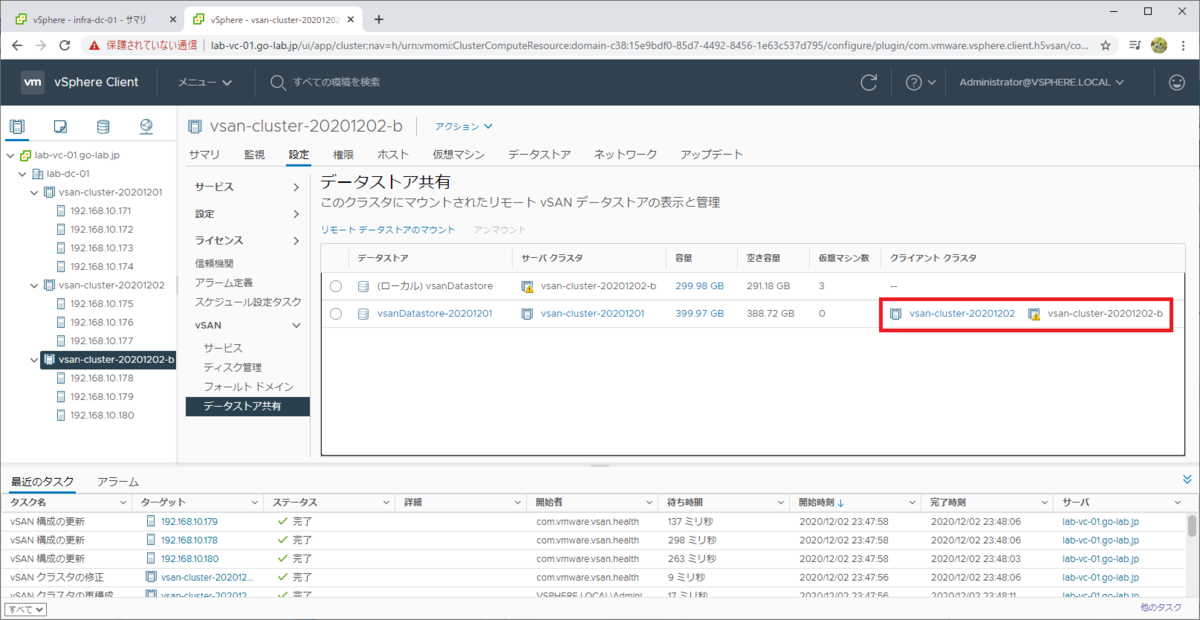Click the vm logo in header
Screen dimensions: 1200x620
[x=33, y=82]
